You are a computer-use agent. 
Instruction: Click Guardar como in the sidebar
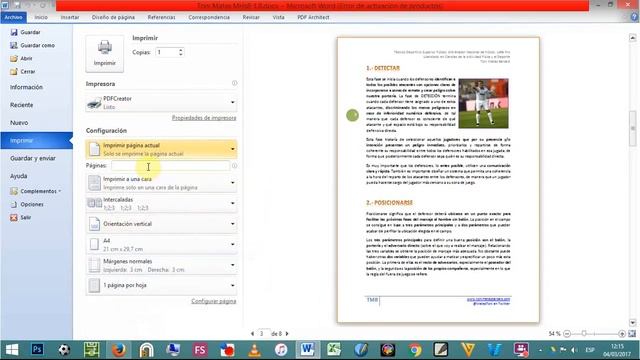click(x=32, y=45)
